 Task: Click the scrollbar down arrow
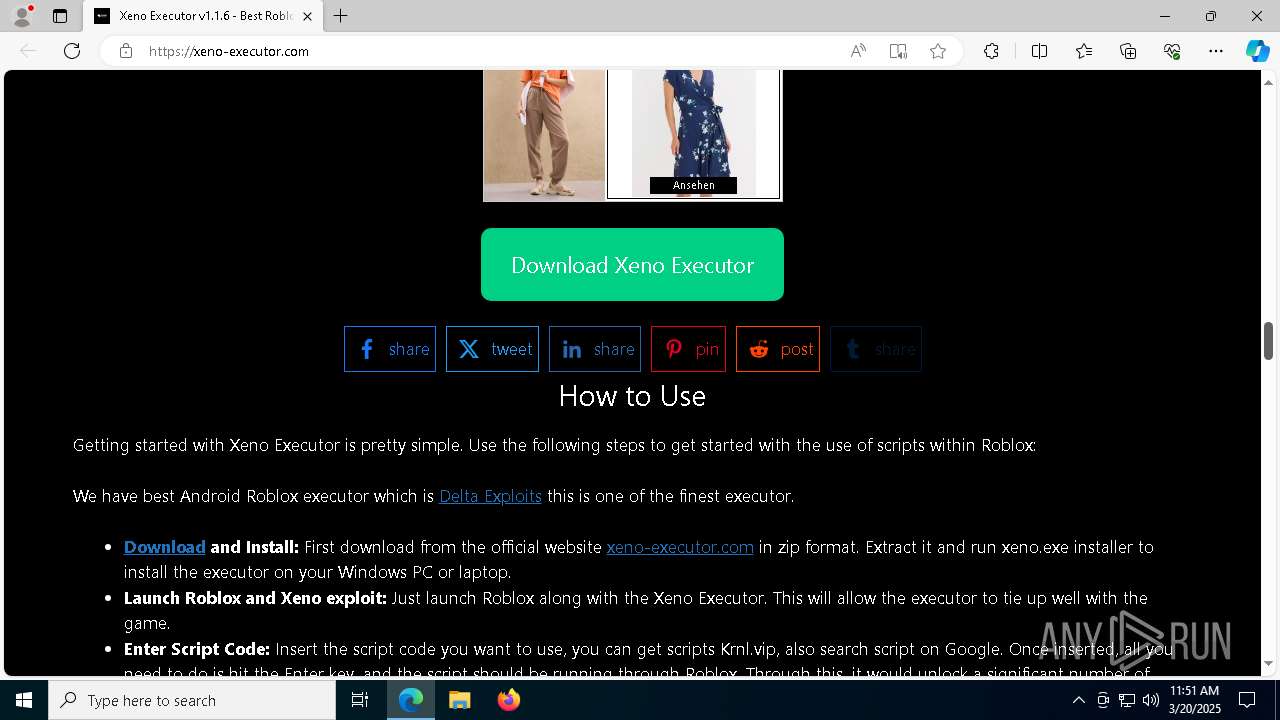tap(1268, 664)
